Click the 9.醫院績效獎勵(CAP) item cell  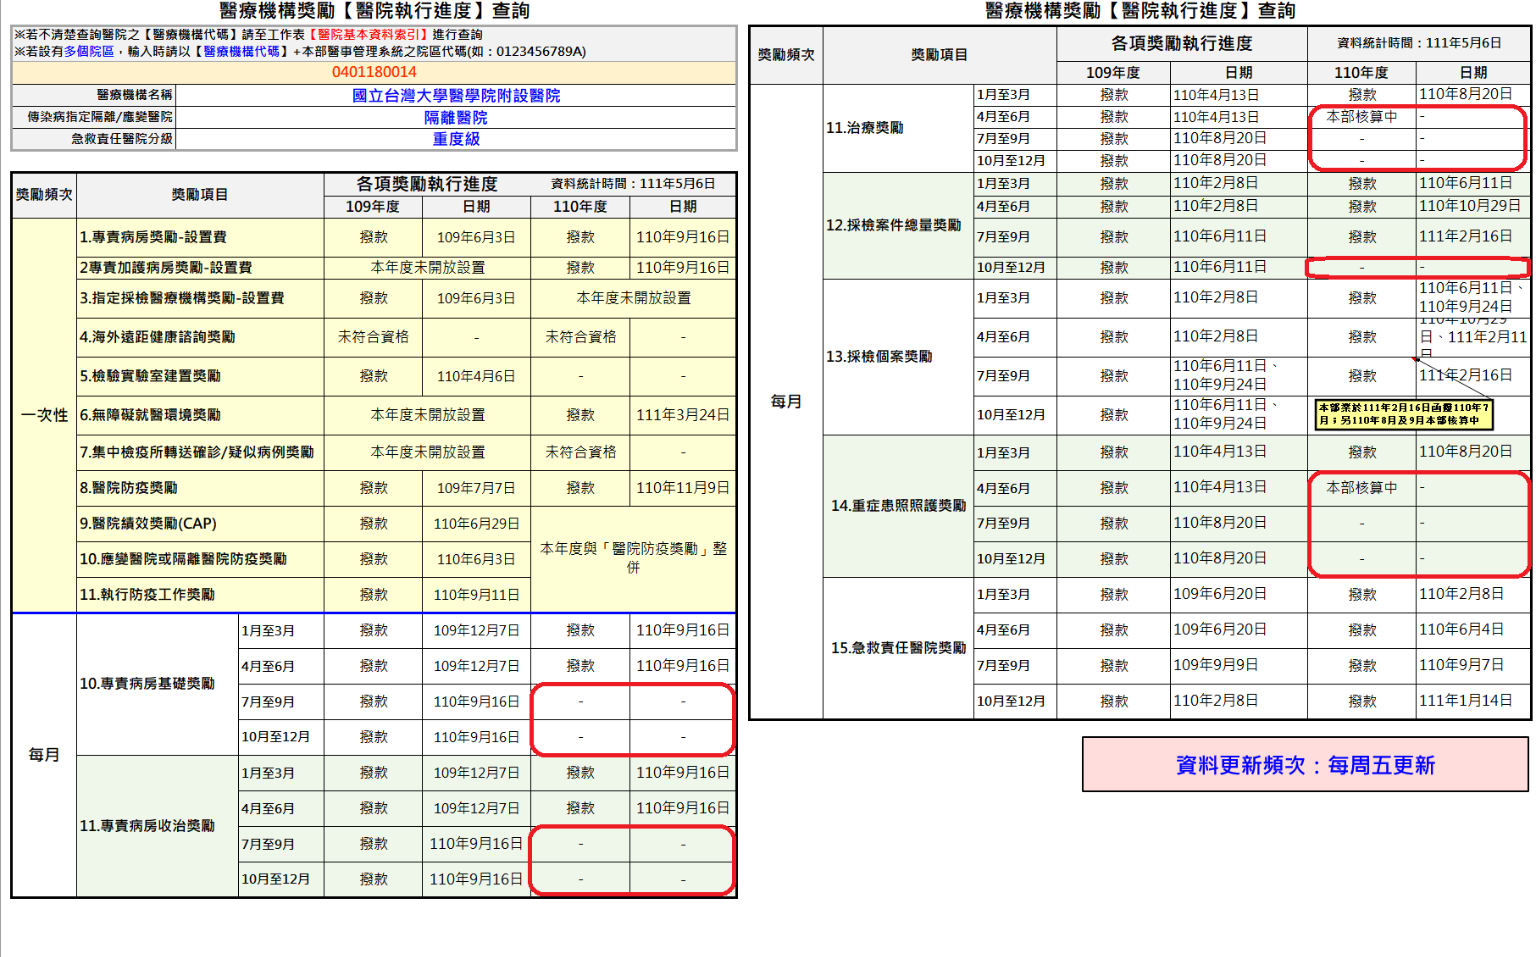click(148, 523)
